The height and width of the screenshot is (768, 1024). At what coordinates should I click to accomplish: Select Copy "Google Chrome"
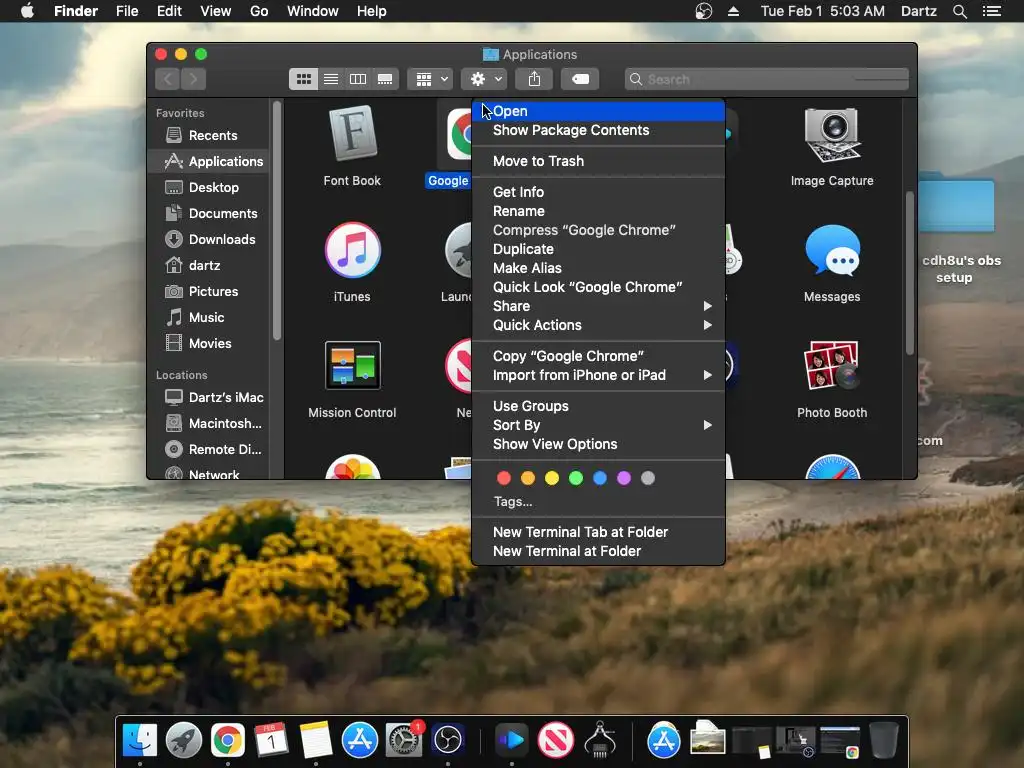pyautogui.click(x=598, y=356)
